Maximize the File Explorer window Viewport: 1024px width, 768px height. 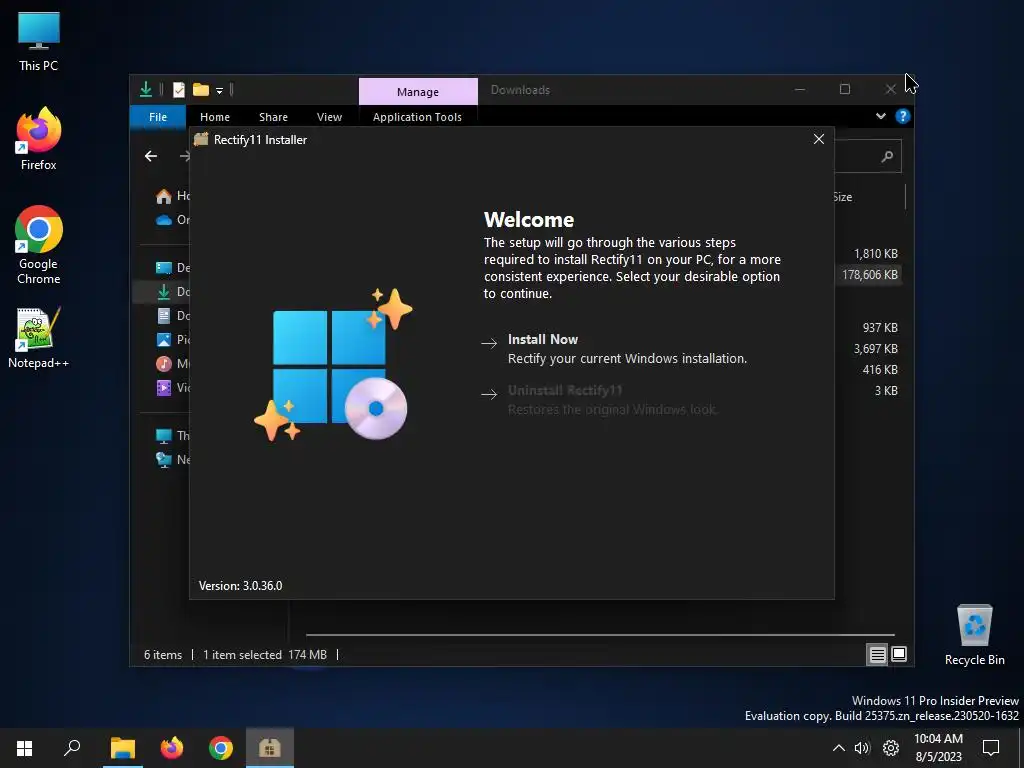(845, 89)
